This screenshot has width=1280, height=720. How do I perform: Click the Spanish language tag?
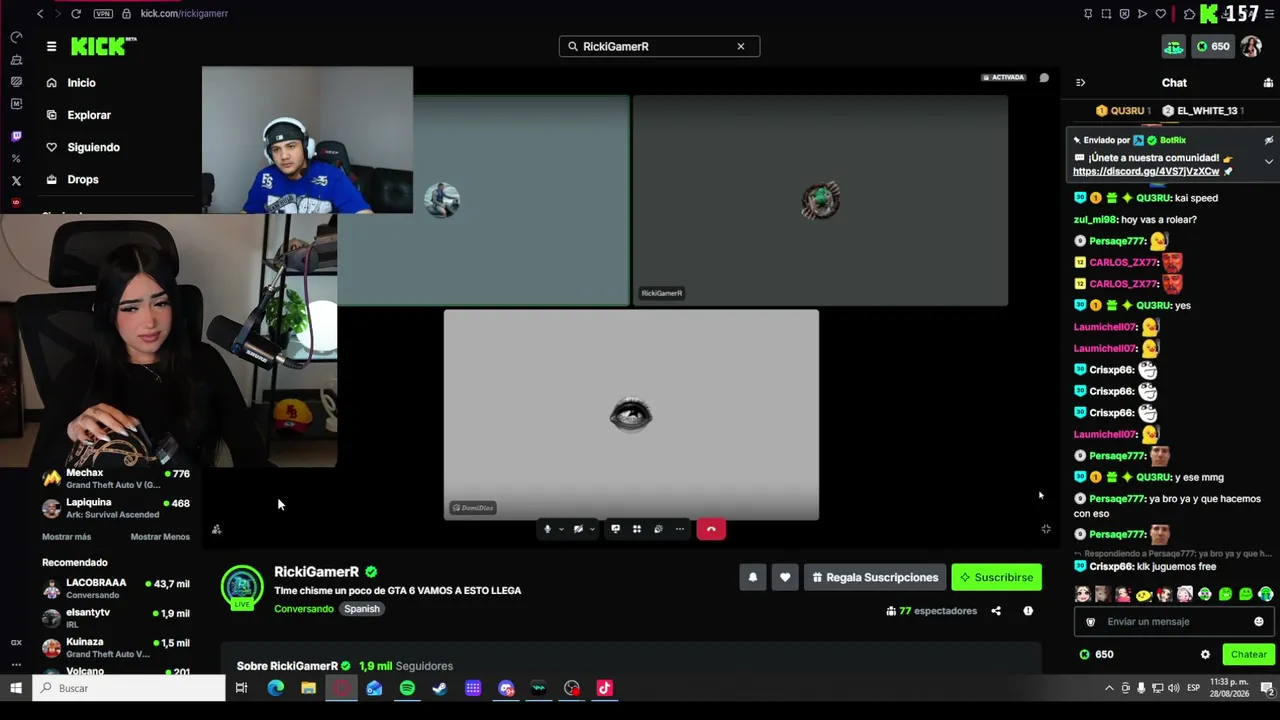click(362, 609)
